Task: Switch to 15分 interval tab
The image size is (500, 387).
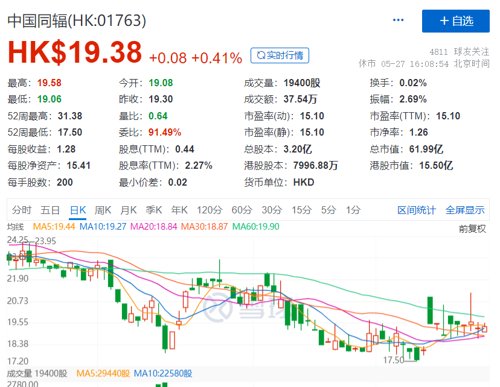Action: (x=302, y=210)
